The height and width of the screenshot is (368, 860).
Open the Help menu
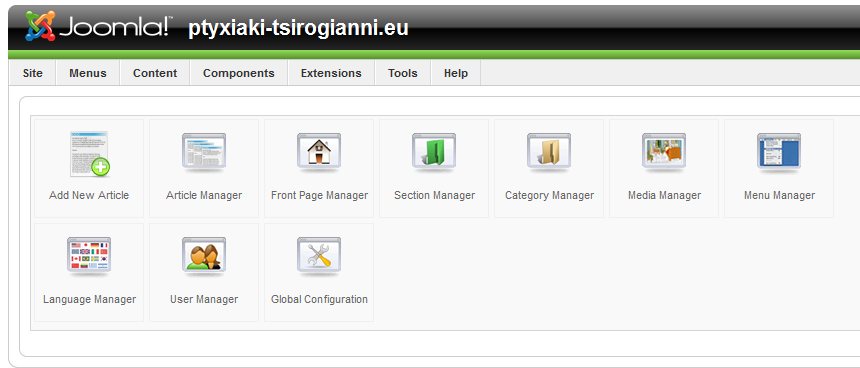(x=456, y=73)
